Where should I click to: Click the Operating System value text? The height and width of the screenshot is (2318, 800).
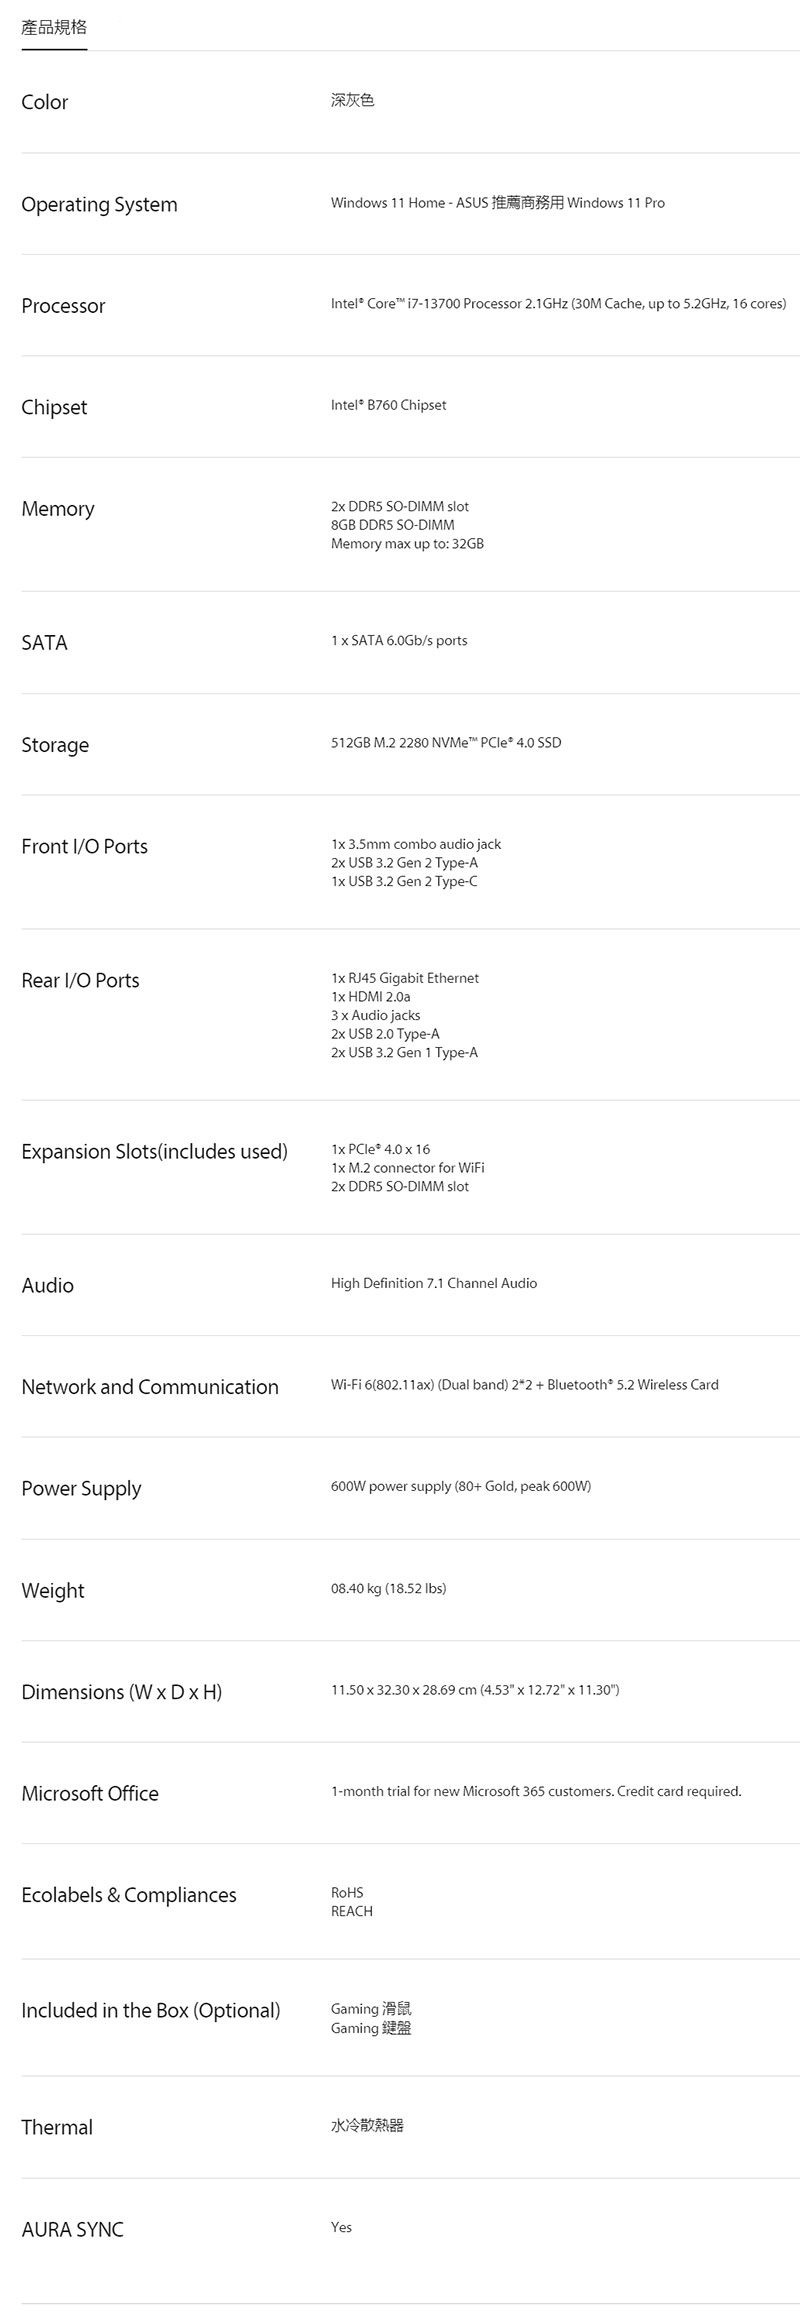497,203
